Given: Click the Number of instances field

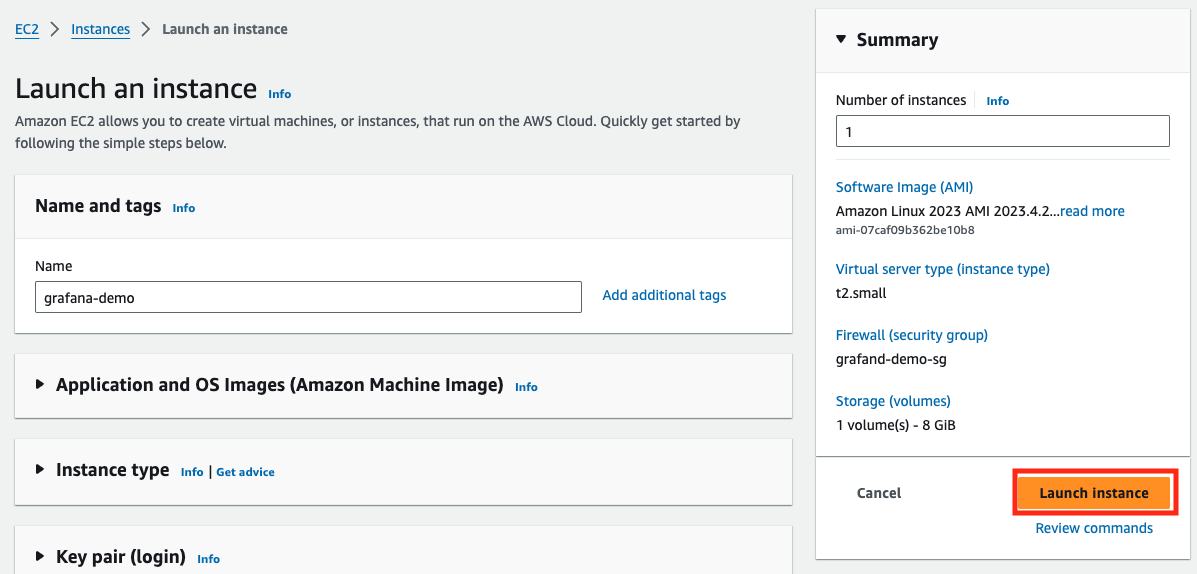Looking at the screenshot, I should click(x=1002, y=131).
